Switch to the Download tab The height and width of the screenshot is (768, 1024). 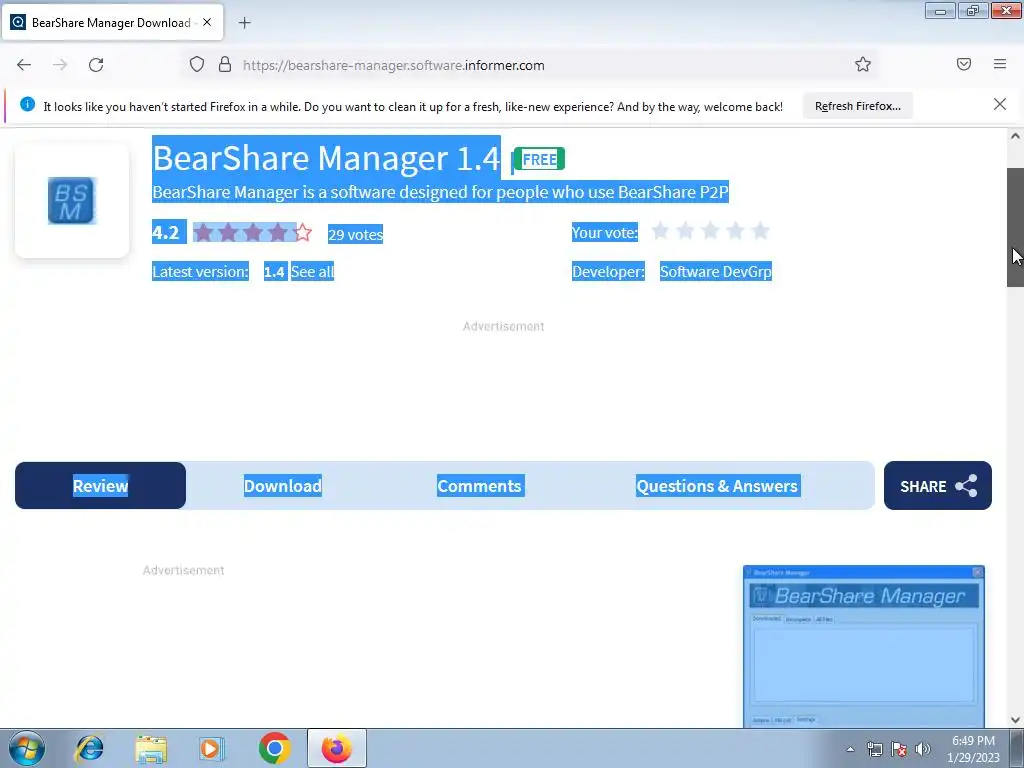pyautogui.click(x=283, y=486)
